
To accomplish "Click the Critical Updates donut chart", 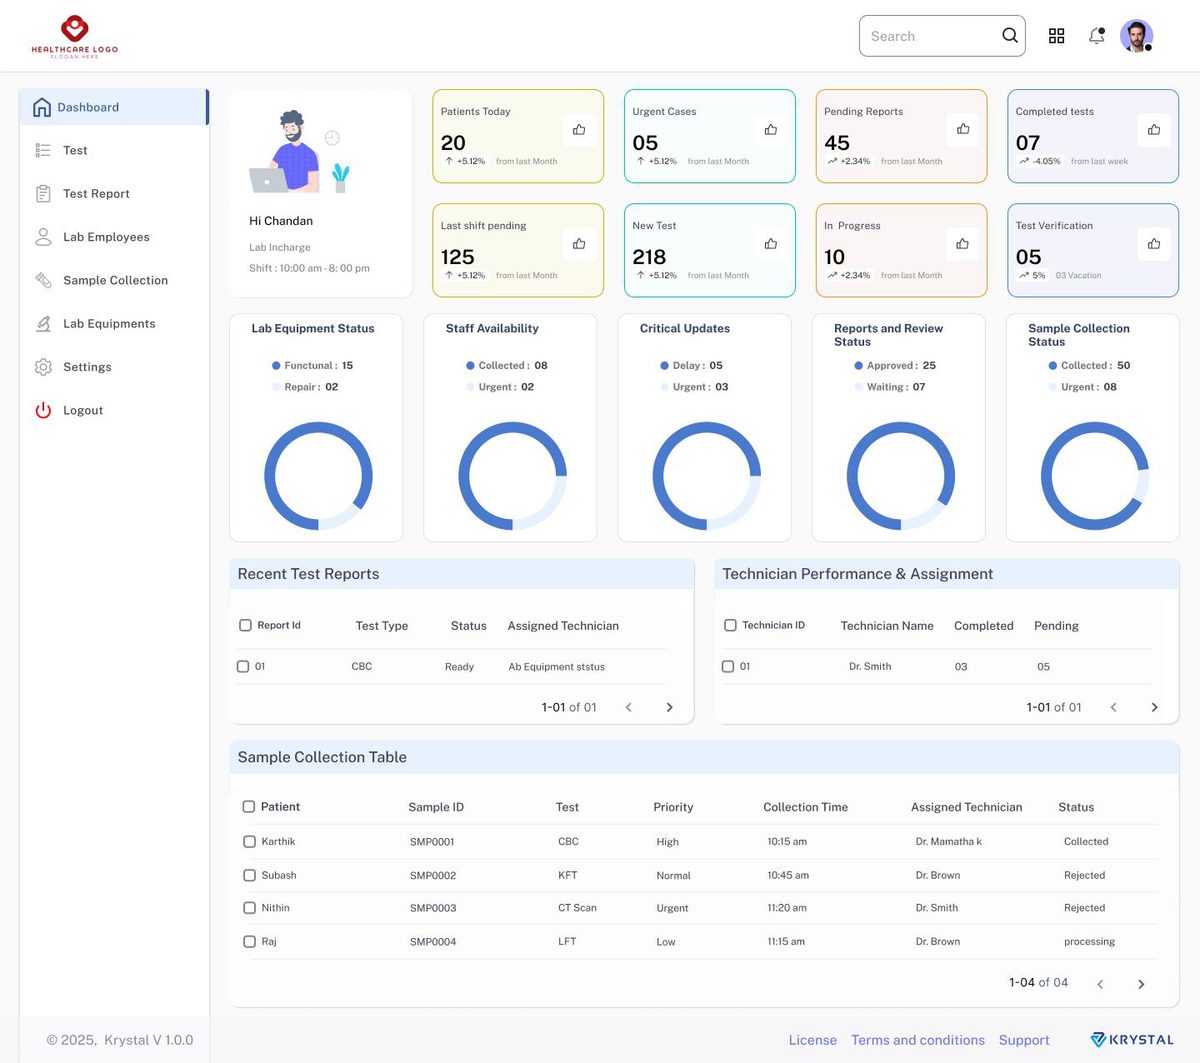I will [706, 476].
